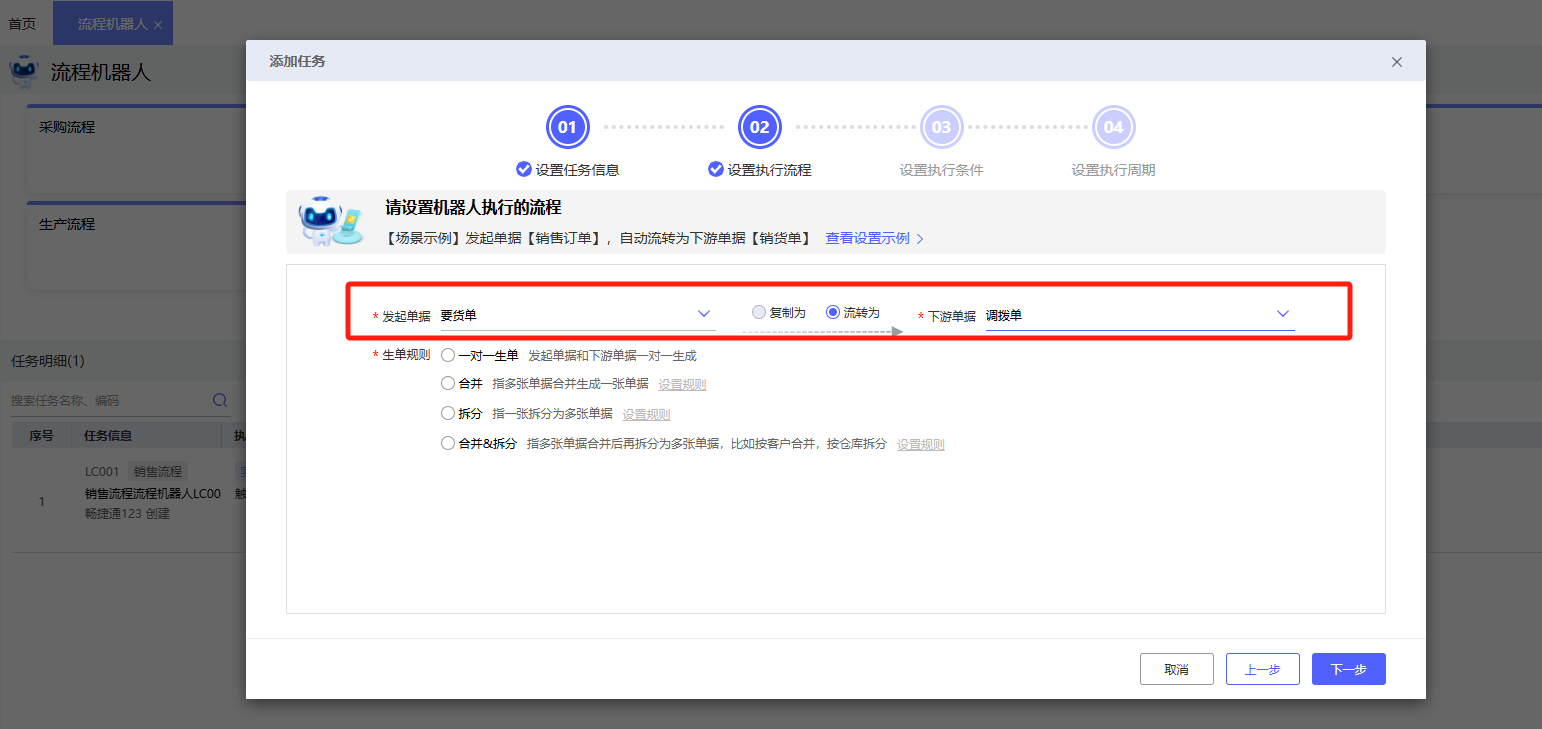Select the 生产流程 card

(136, 246)
